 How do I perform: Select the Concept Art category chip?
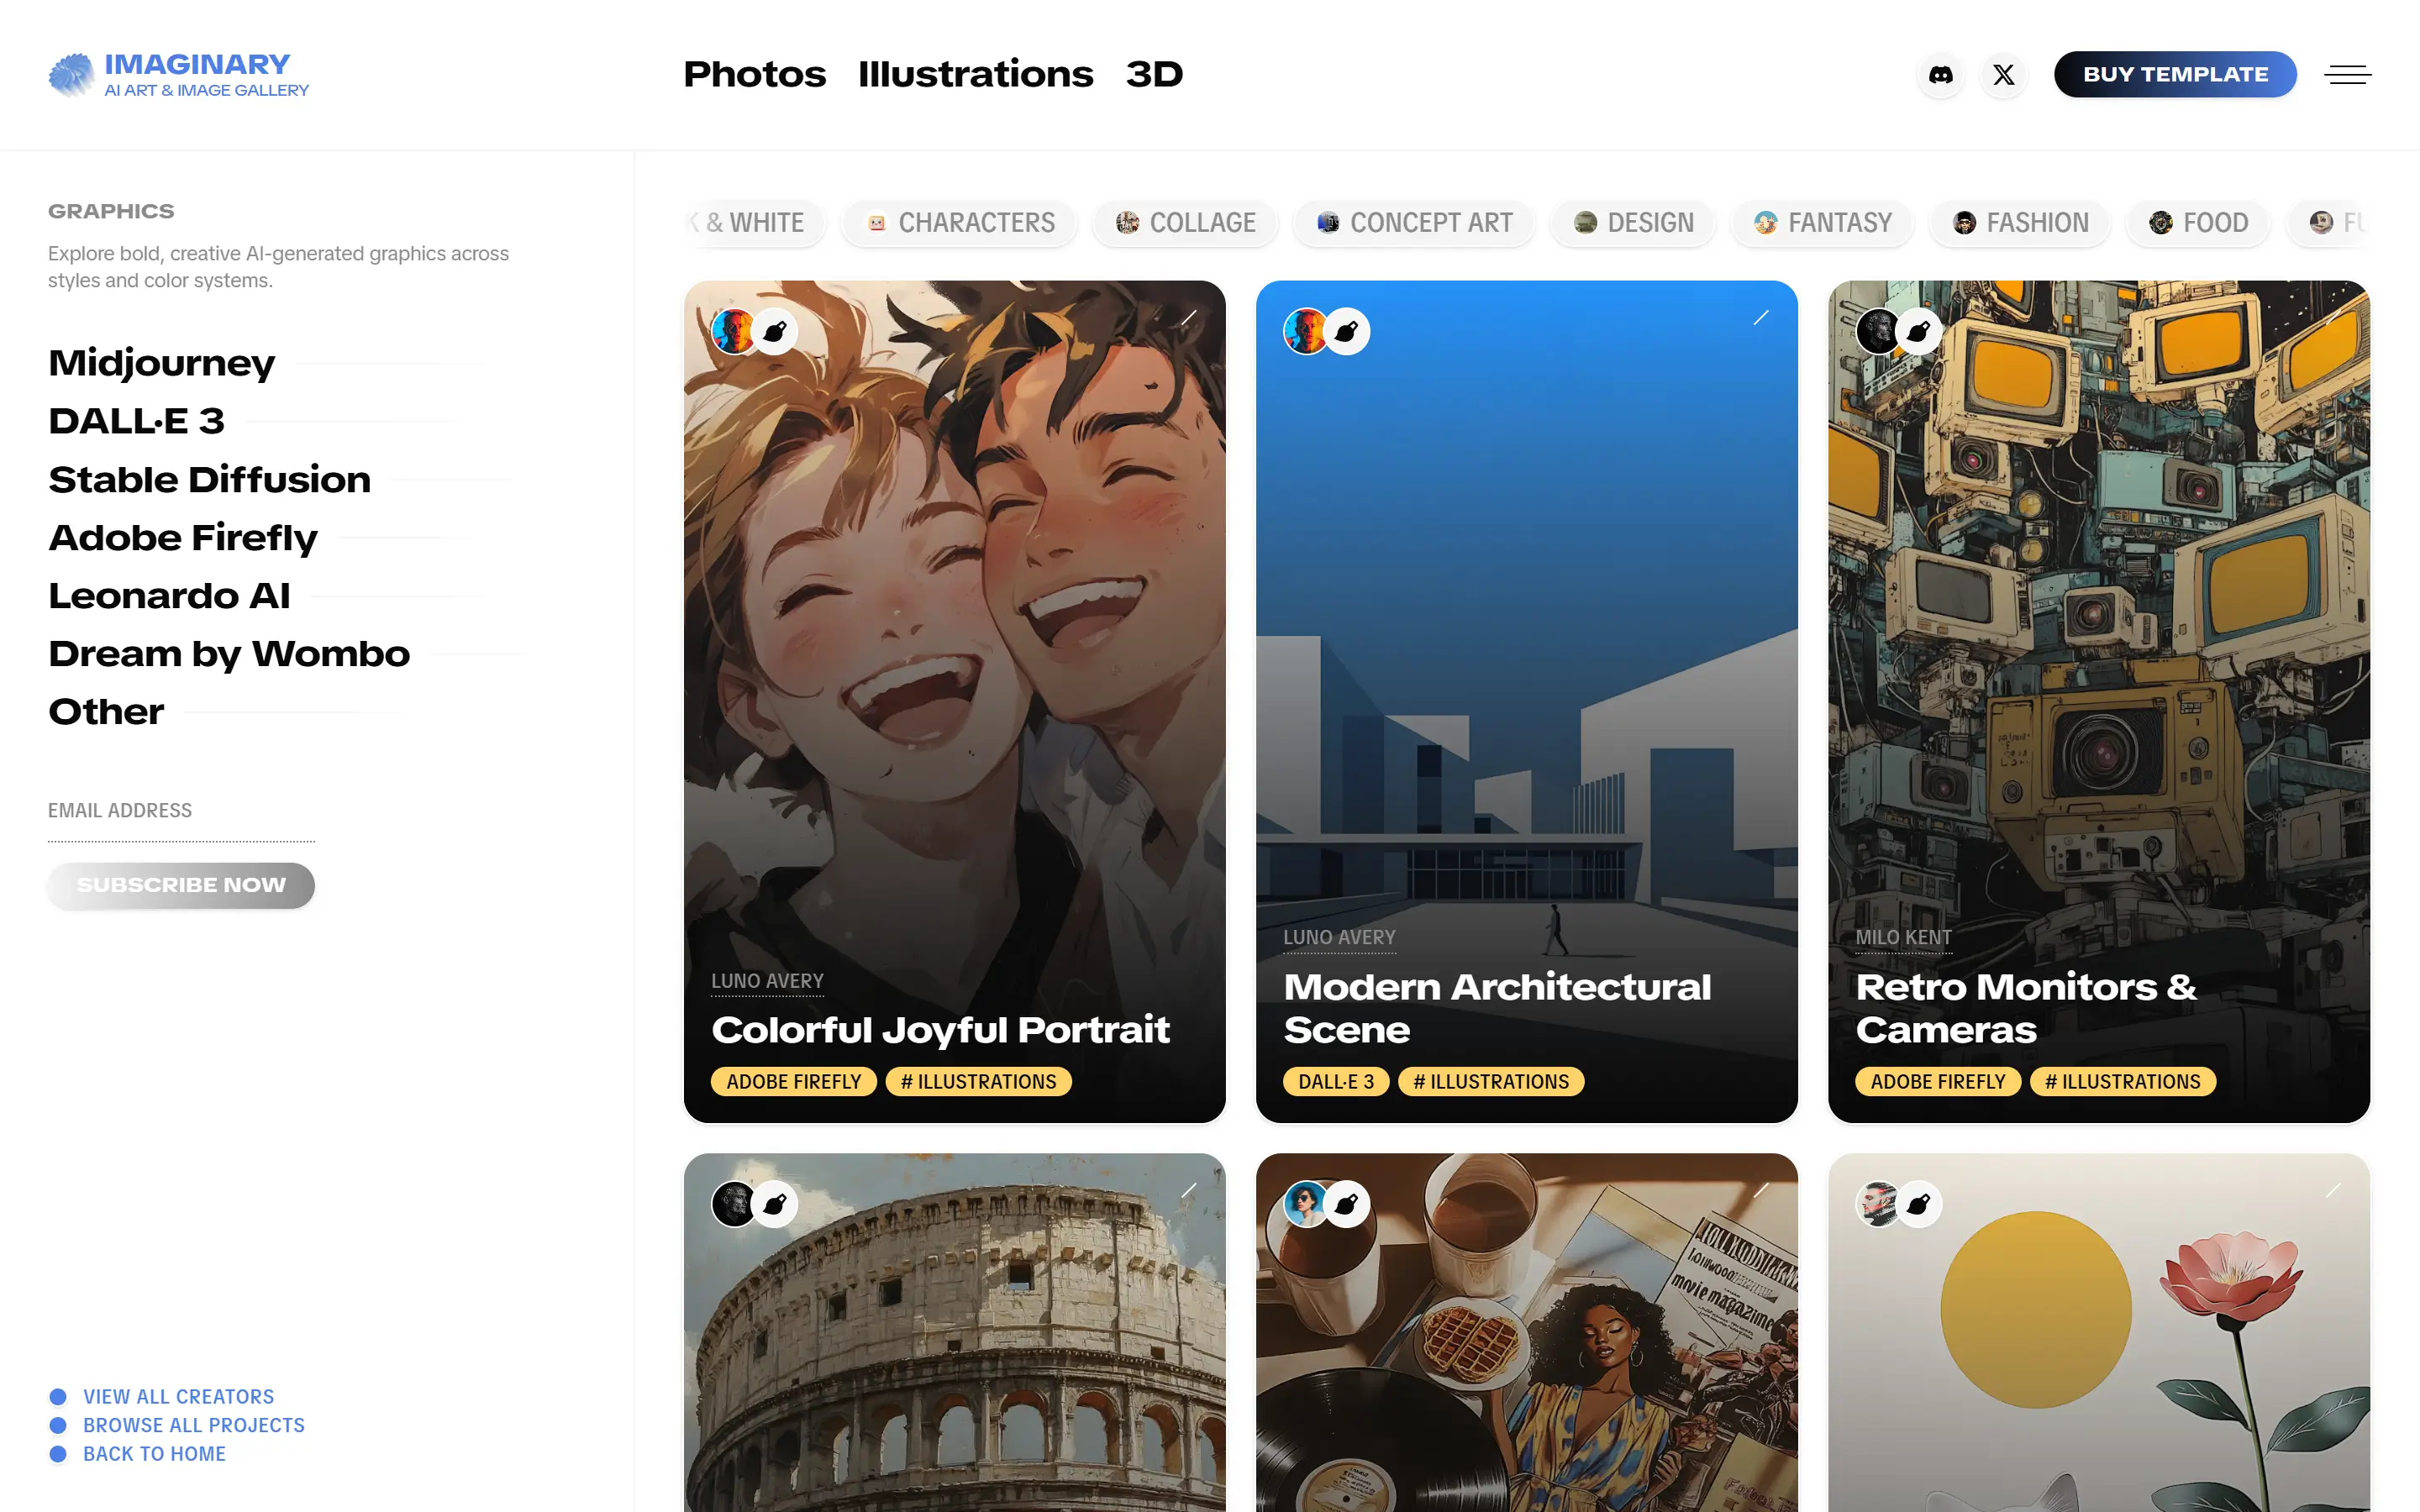pos(1414,222)
